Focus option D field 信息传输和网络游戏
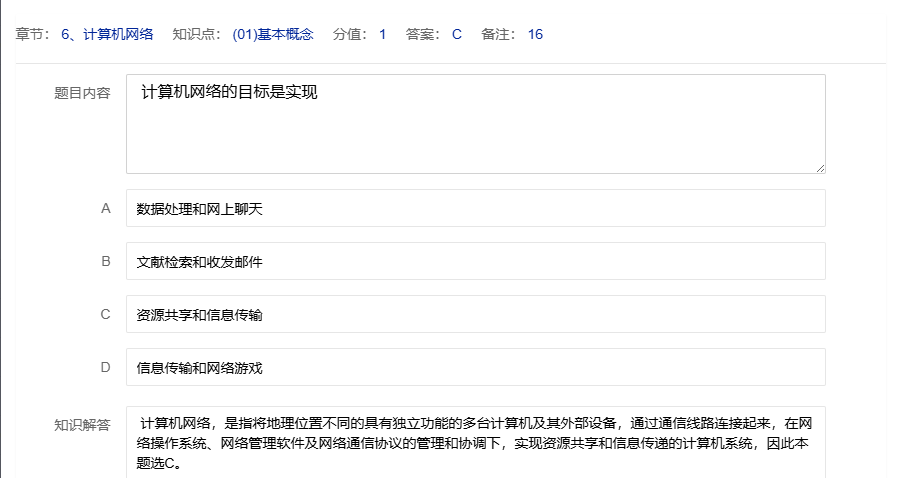Image resolution: width=901 pixels, height=478 pixels. [475, 368]
